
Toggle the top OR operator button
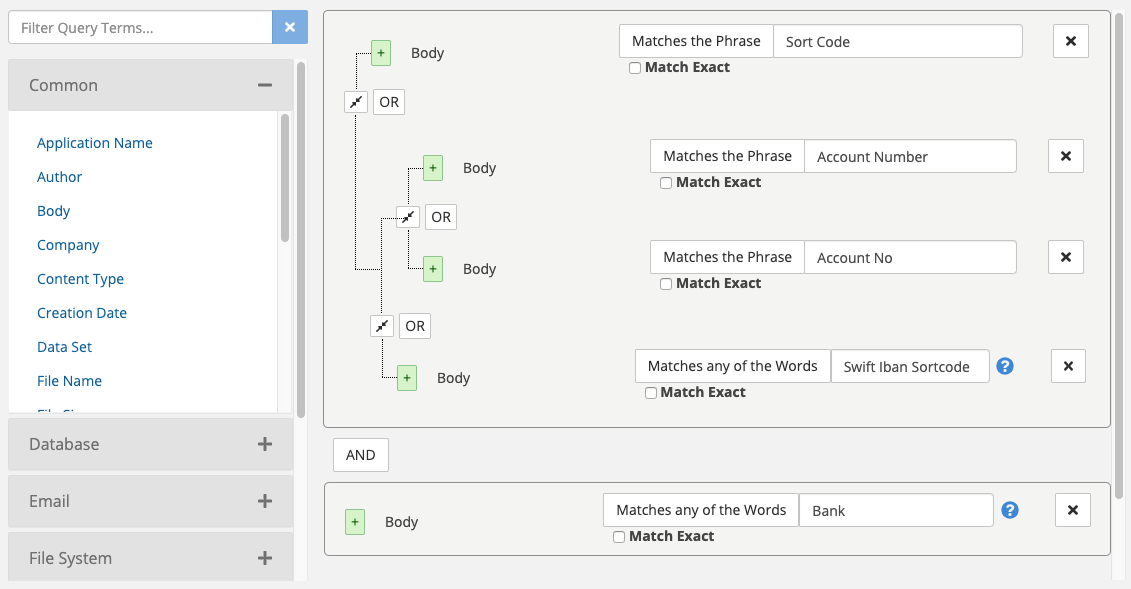(389, 102)
